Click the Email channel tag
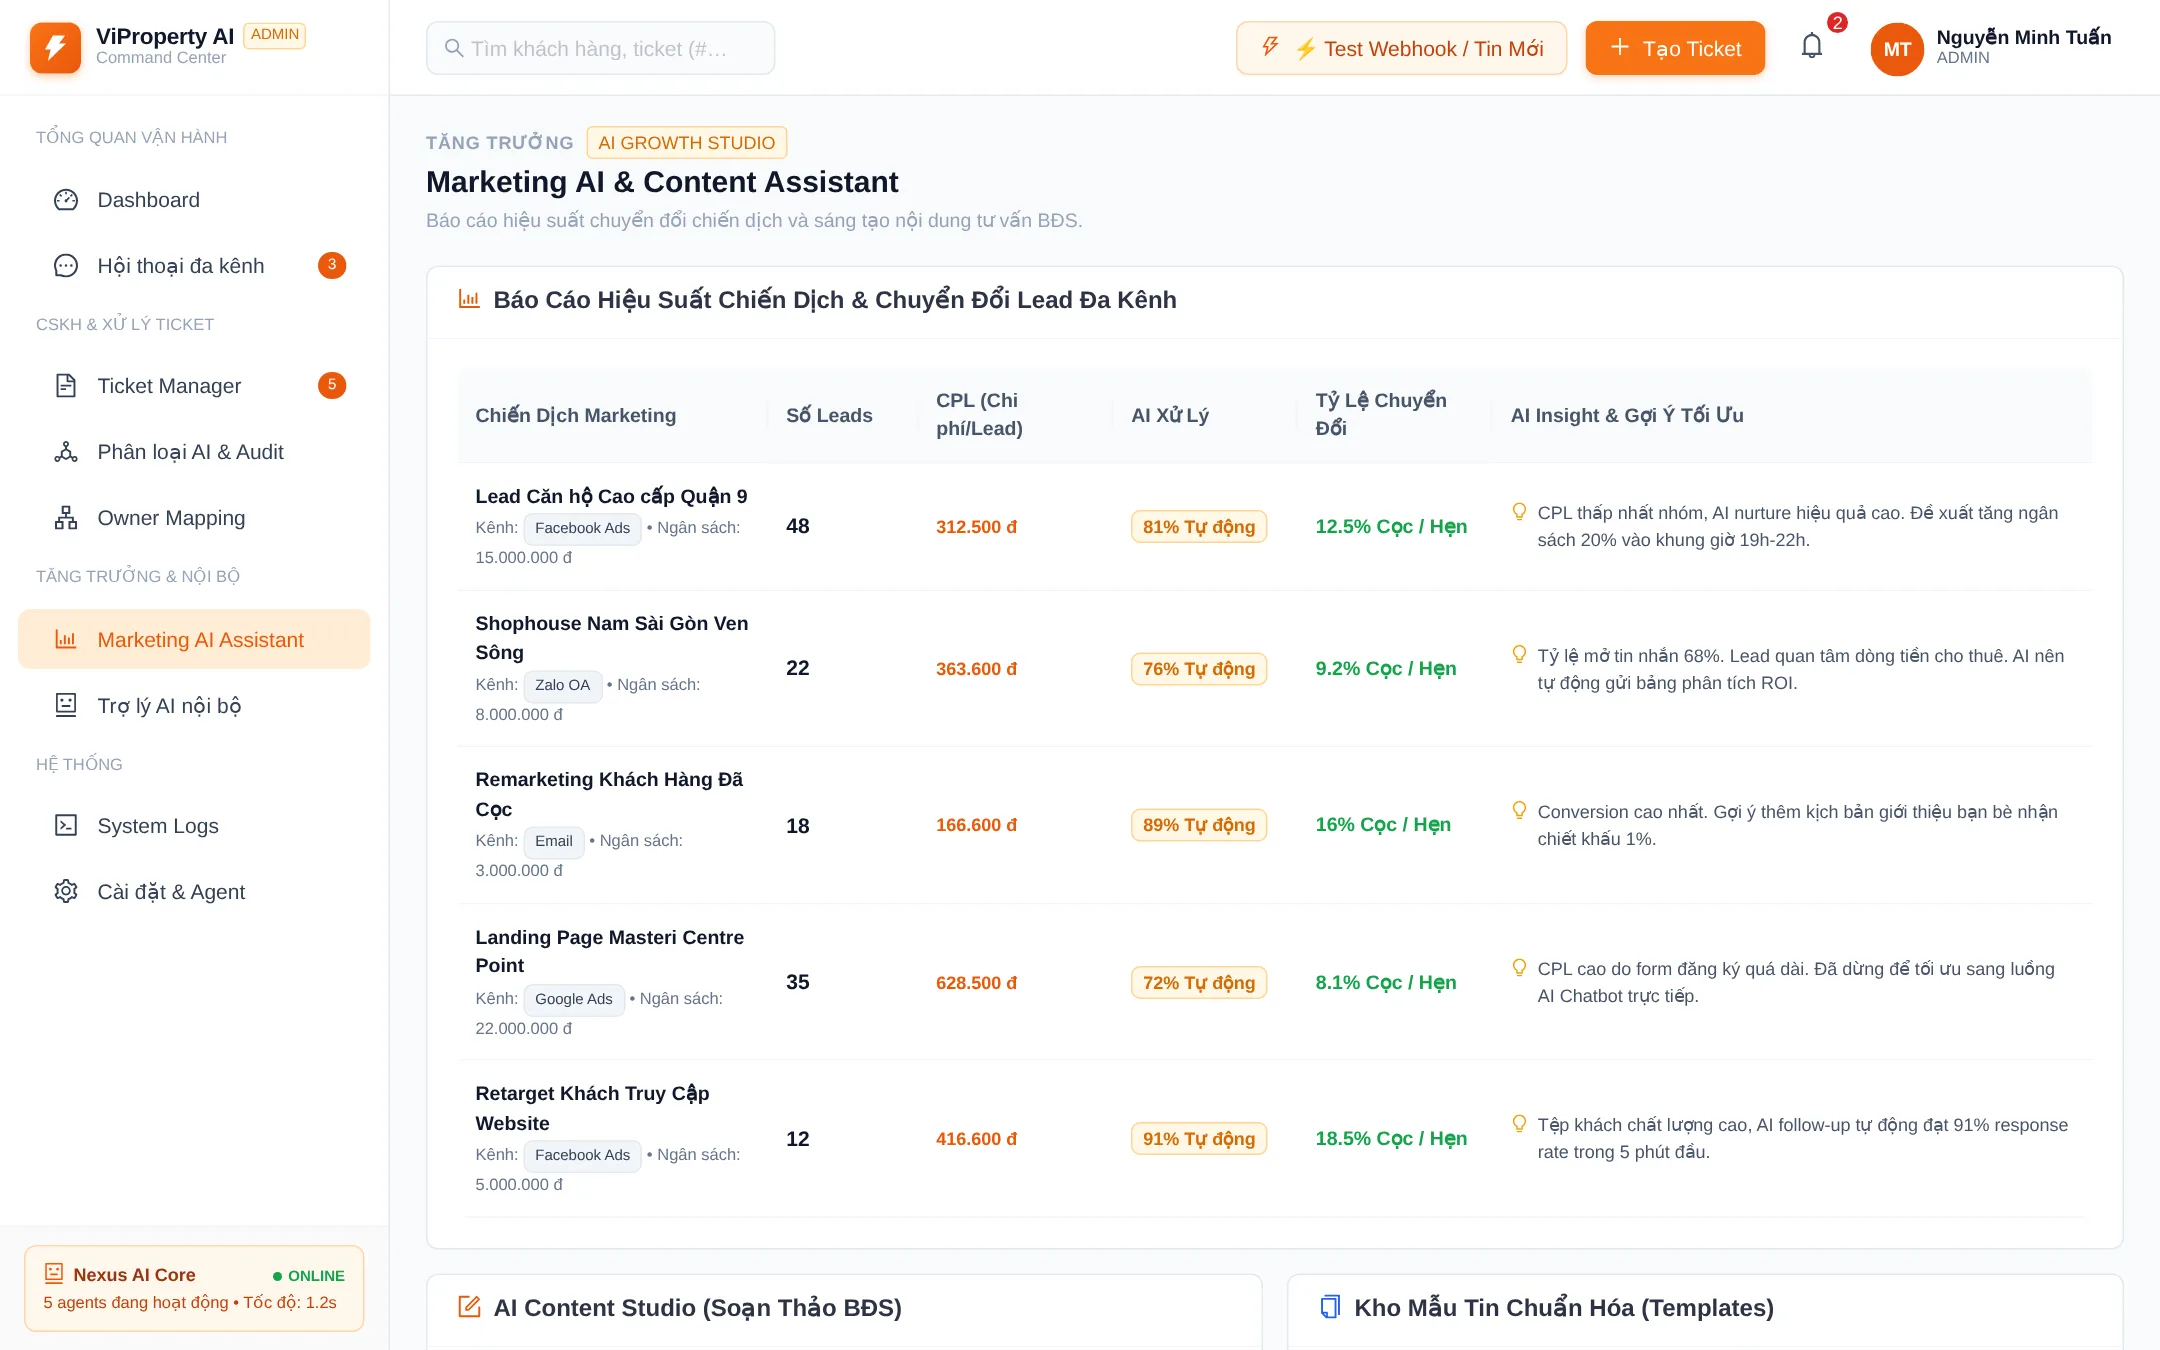Viewport: 2160px width, 1350px height. click(554, 842)
